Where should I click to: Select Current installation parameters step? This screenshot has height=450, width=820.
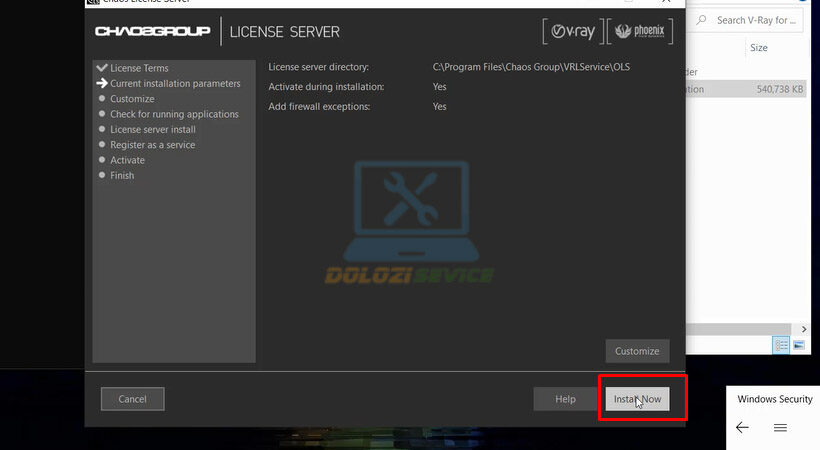(x=175, y=84)
